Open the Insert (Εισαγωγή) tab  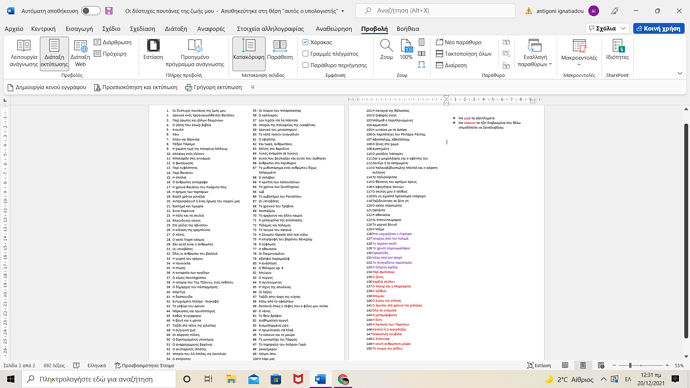pos(79,29)
